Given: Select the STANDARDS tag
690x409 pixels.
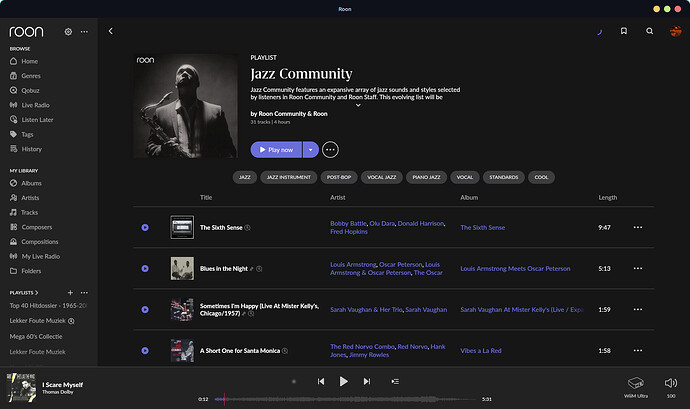Looking at the screenshot, I should point(504,177).
